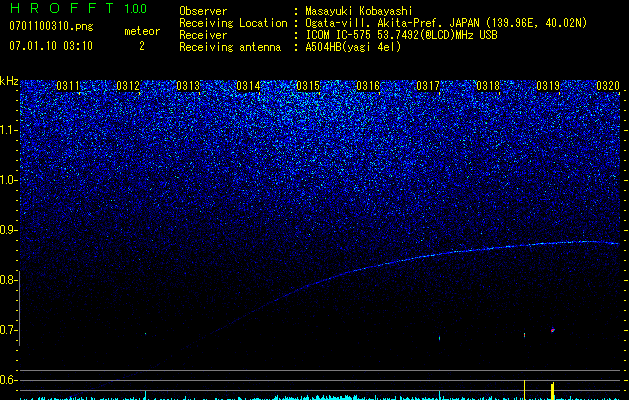Screen dimensions: 629x400
Task: Click the Receiving antenna label
Action: tap(230, 47)
